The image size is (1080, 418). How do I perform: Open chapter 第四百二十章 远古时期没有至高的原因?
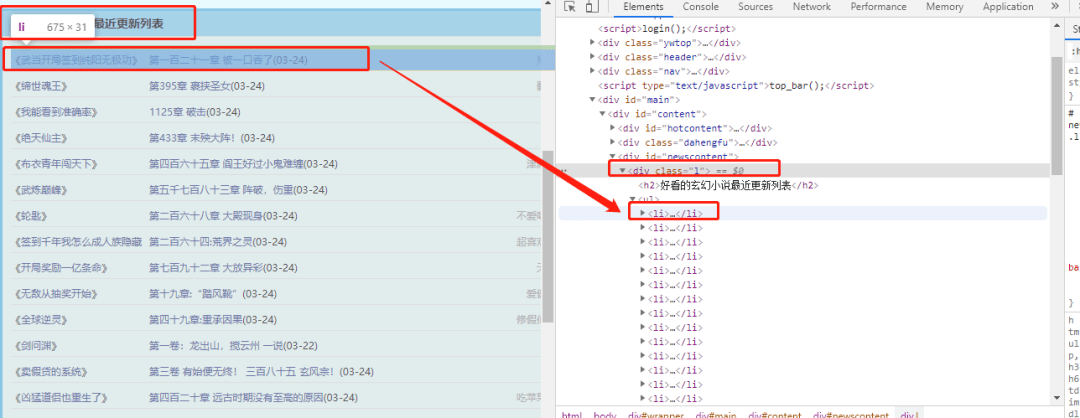tap(236, 397)
